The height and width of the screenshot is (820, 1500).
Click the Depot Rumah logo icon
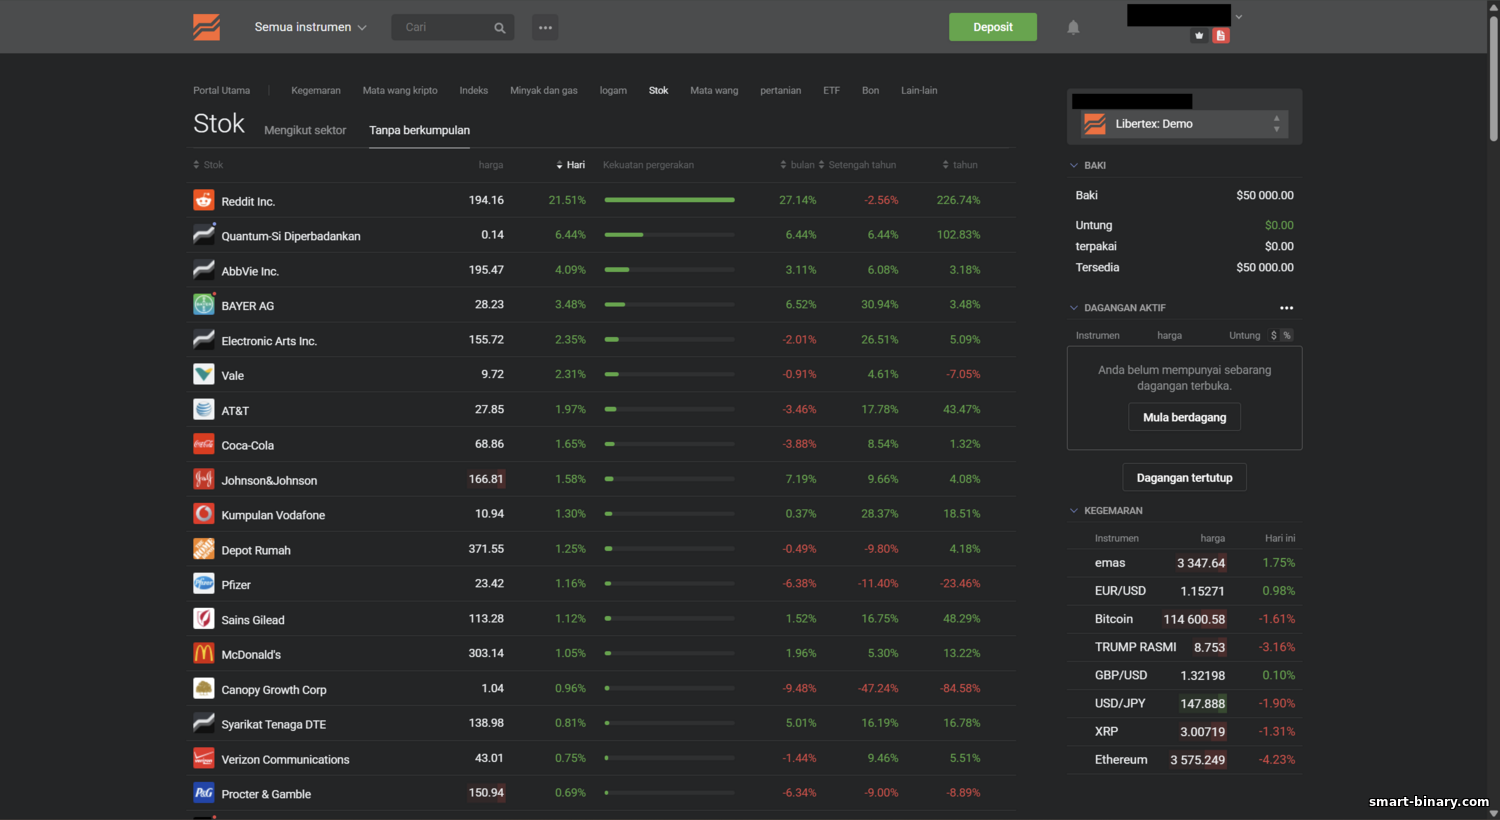204,549
